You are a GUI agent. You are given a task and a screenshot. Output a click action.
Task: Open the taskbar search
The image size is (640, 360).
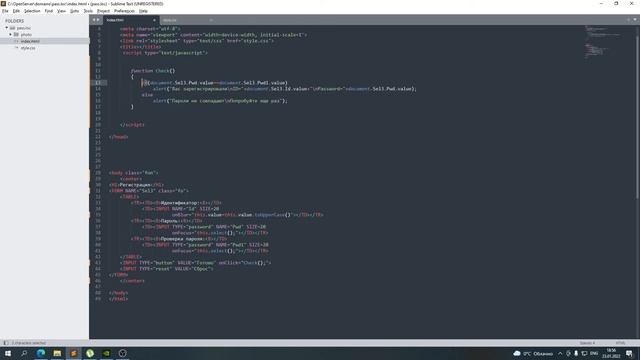click(24, 353)
